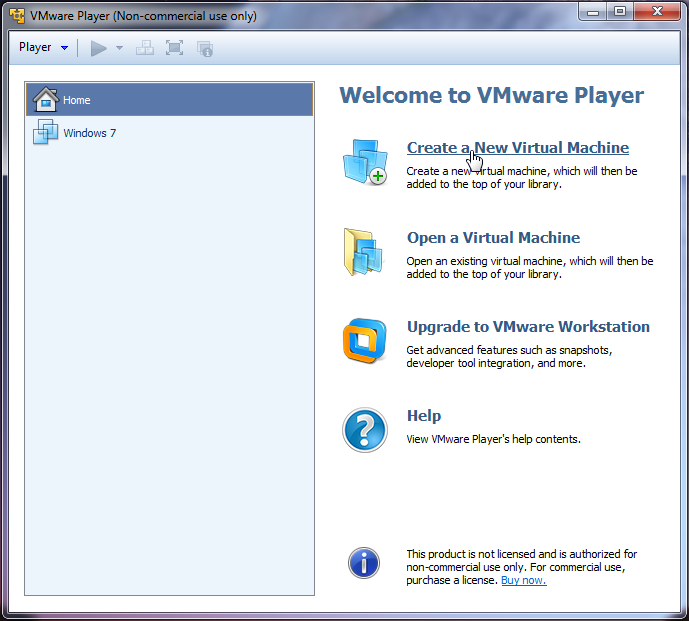Close the VMware Player window
The height and width of the screenshot is (621, 689).
coord(657,11)
